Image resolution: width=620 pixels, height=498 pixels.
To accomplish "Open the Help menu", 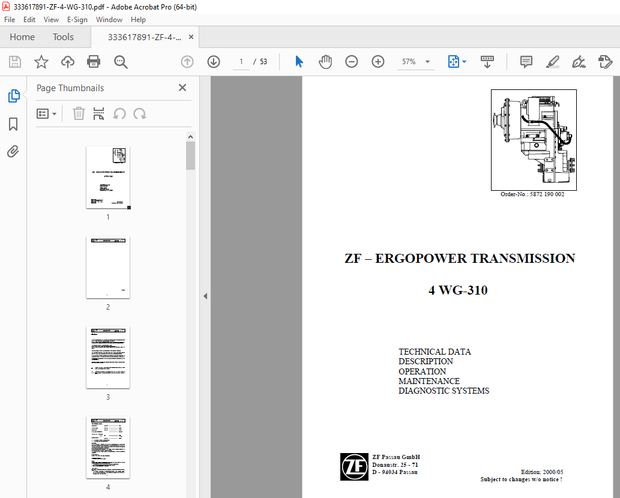I will pyautogui.click(x=138, y=19).
